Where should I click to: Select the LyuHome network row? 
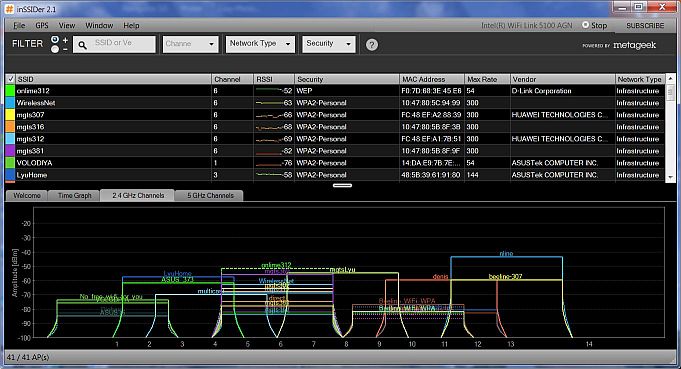click(x=335, y=175)
